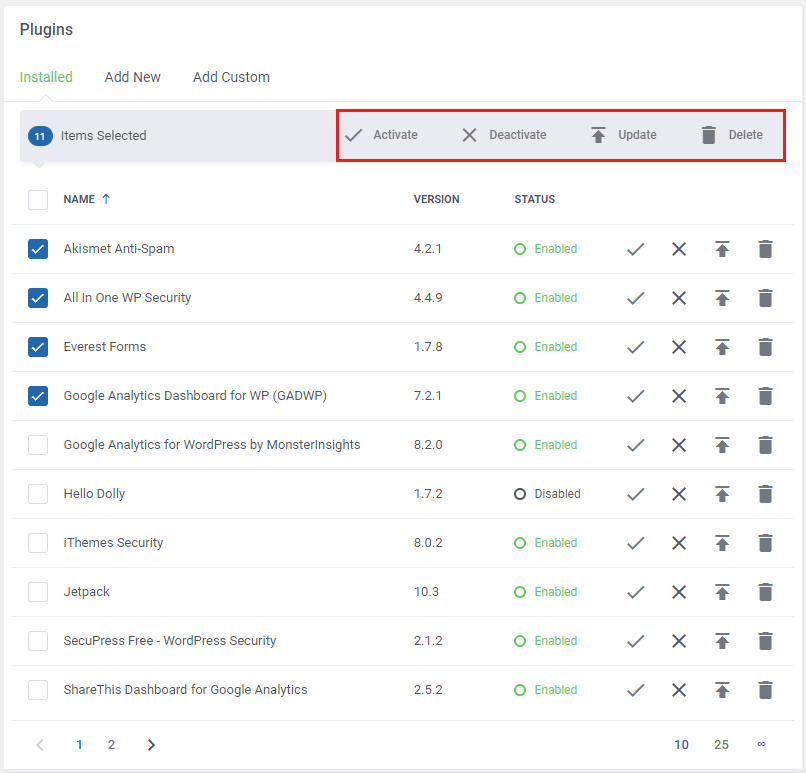
Task: Delete SecuPress Free plugin trash icon
Action: pyautogui.click(x=765, y=641)
